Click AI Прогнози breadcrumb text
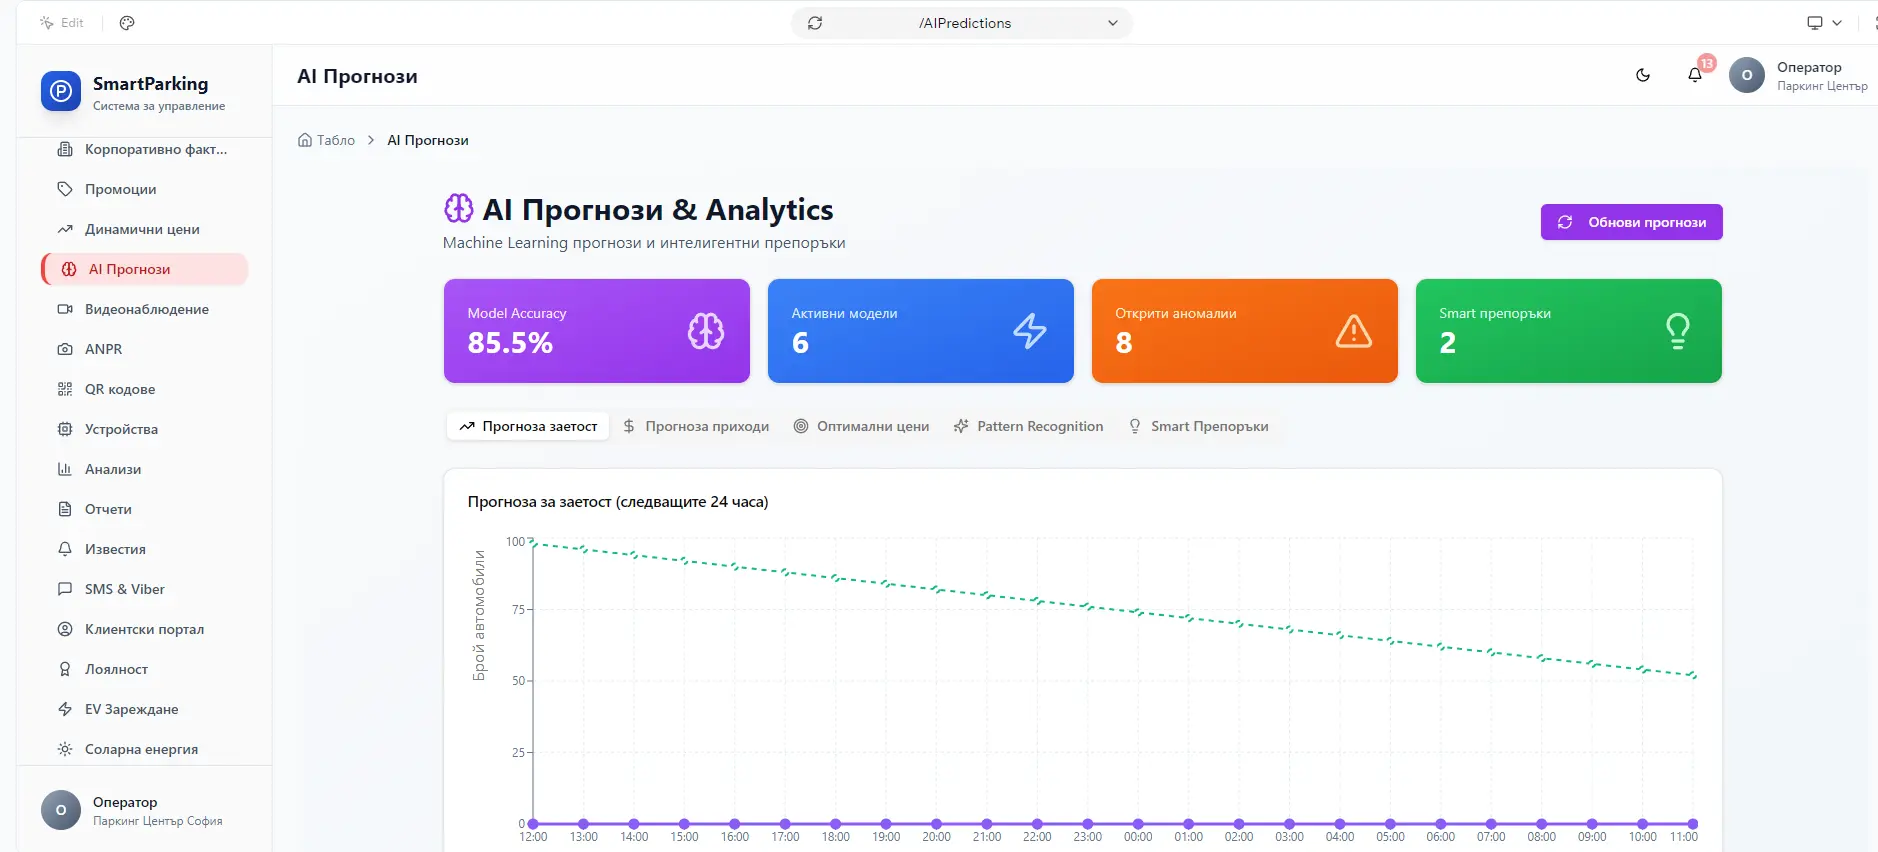Image resolution: width=1878 pixels, height=852 pixels. 428,140
